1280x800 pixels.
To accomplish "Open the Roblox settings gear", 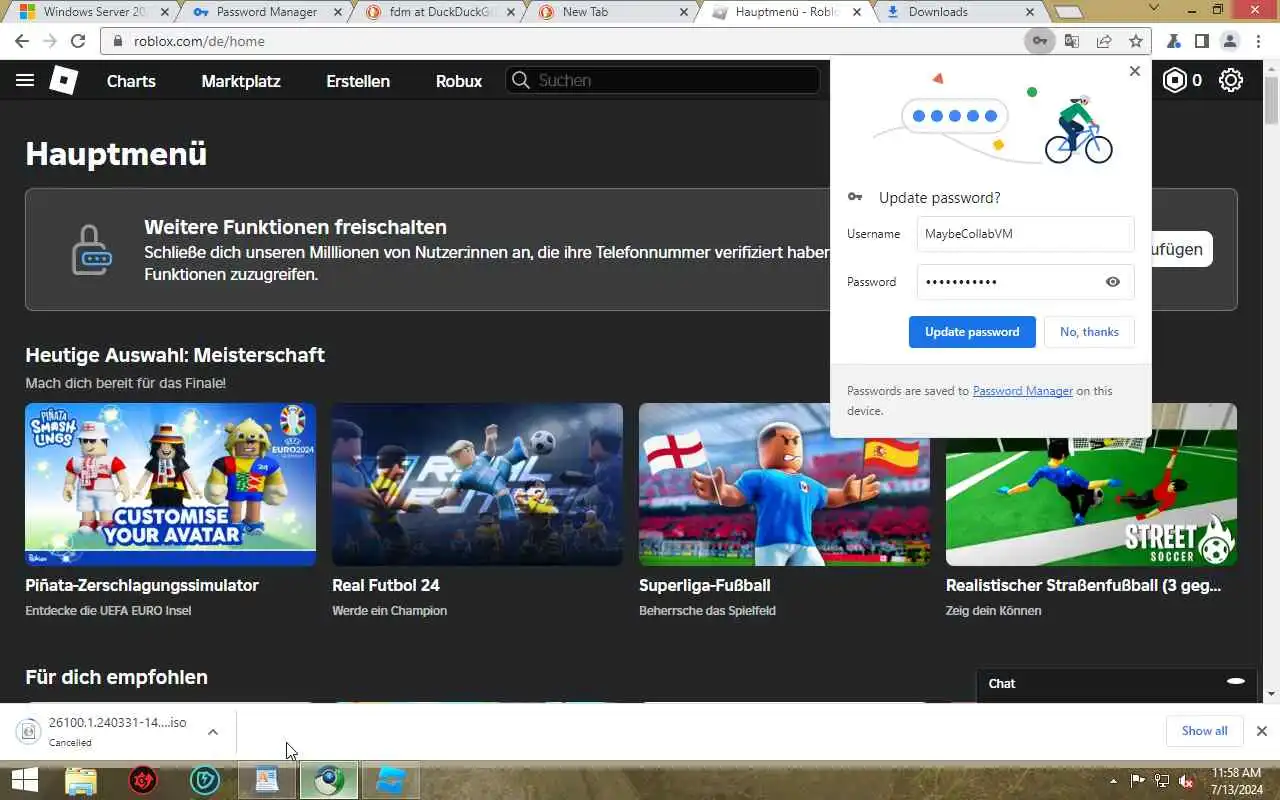I will 1231,81.
